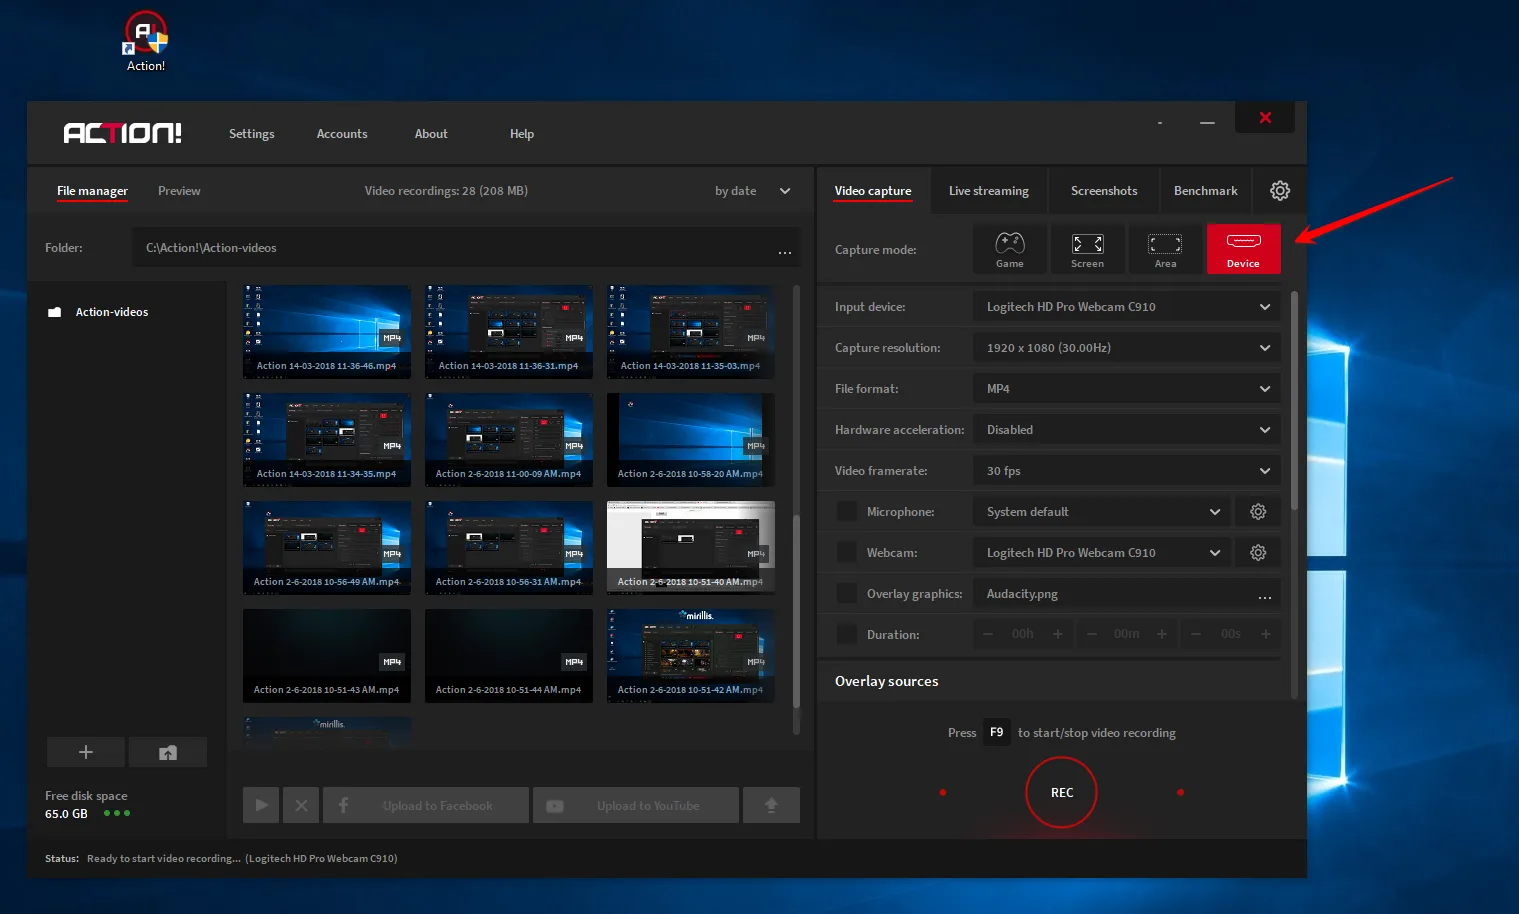
Task: Open the sort by date dropdown
Action: 753,191
